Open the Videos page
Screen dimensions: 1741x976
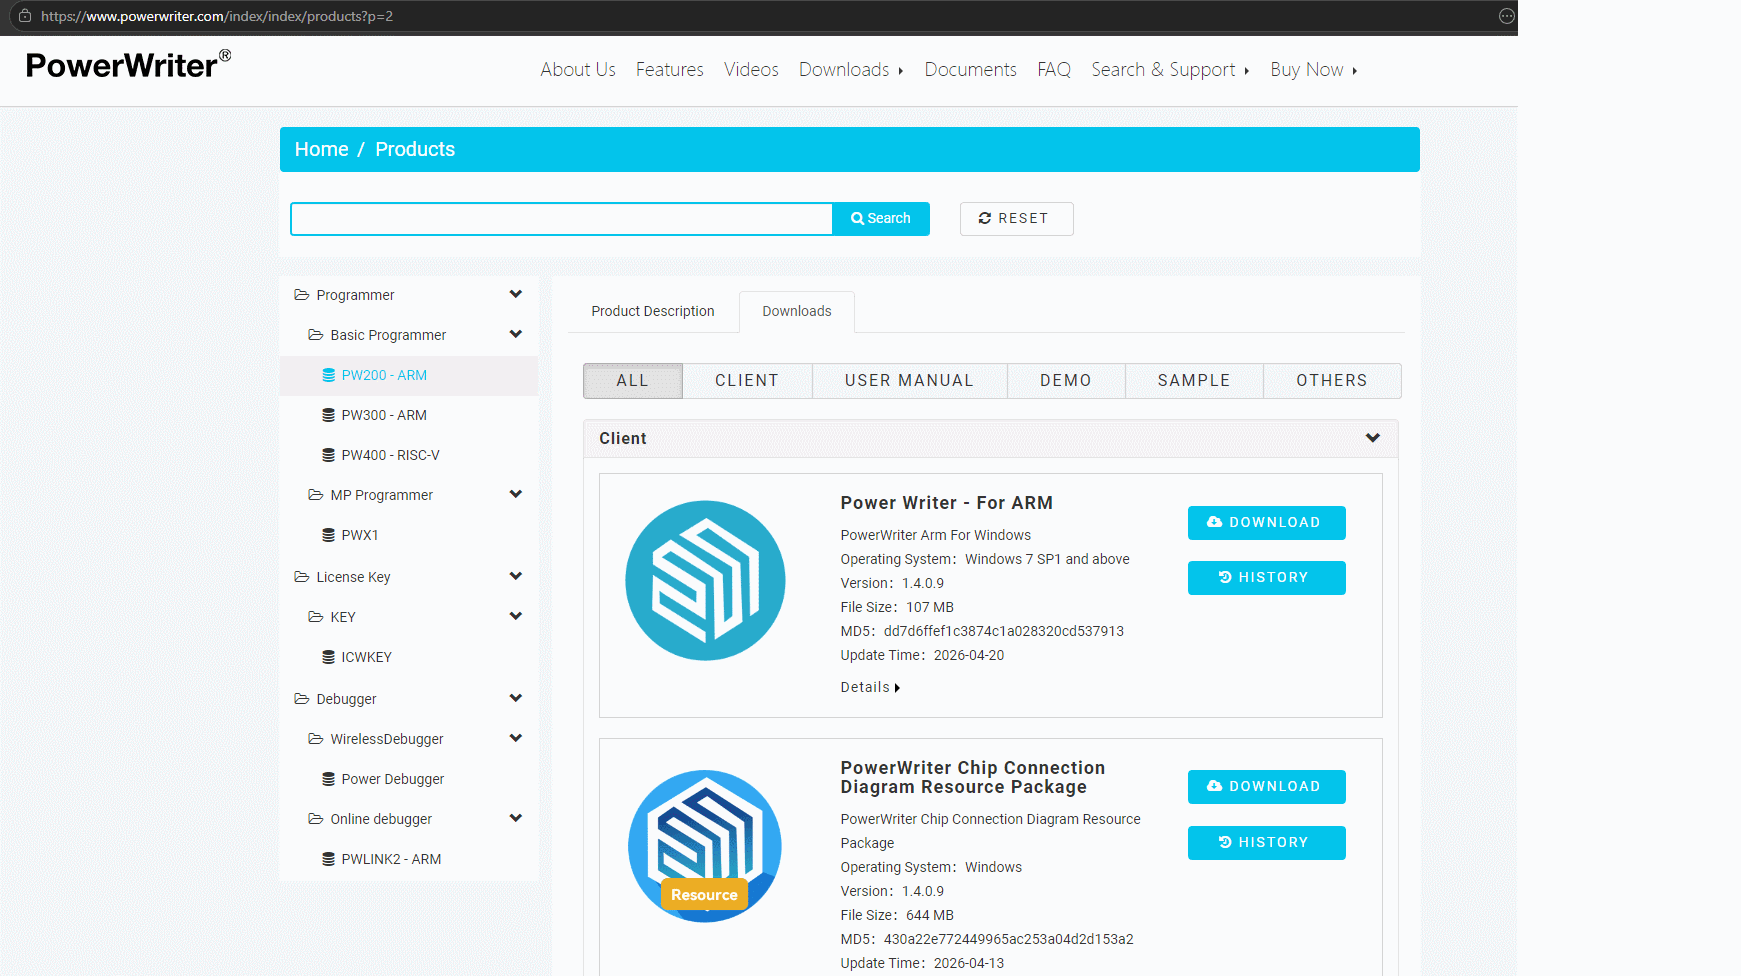click(x=751, y=70)
